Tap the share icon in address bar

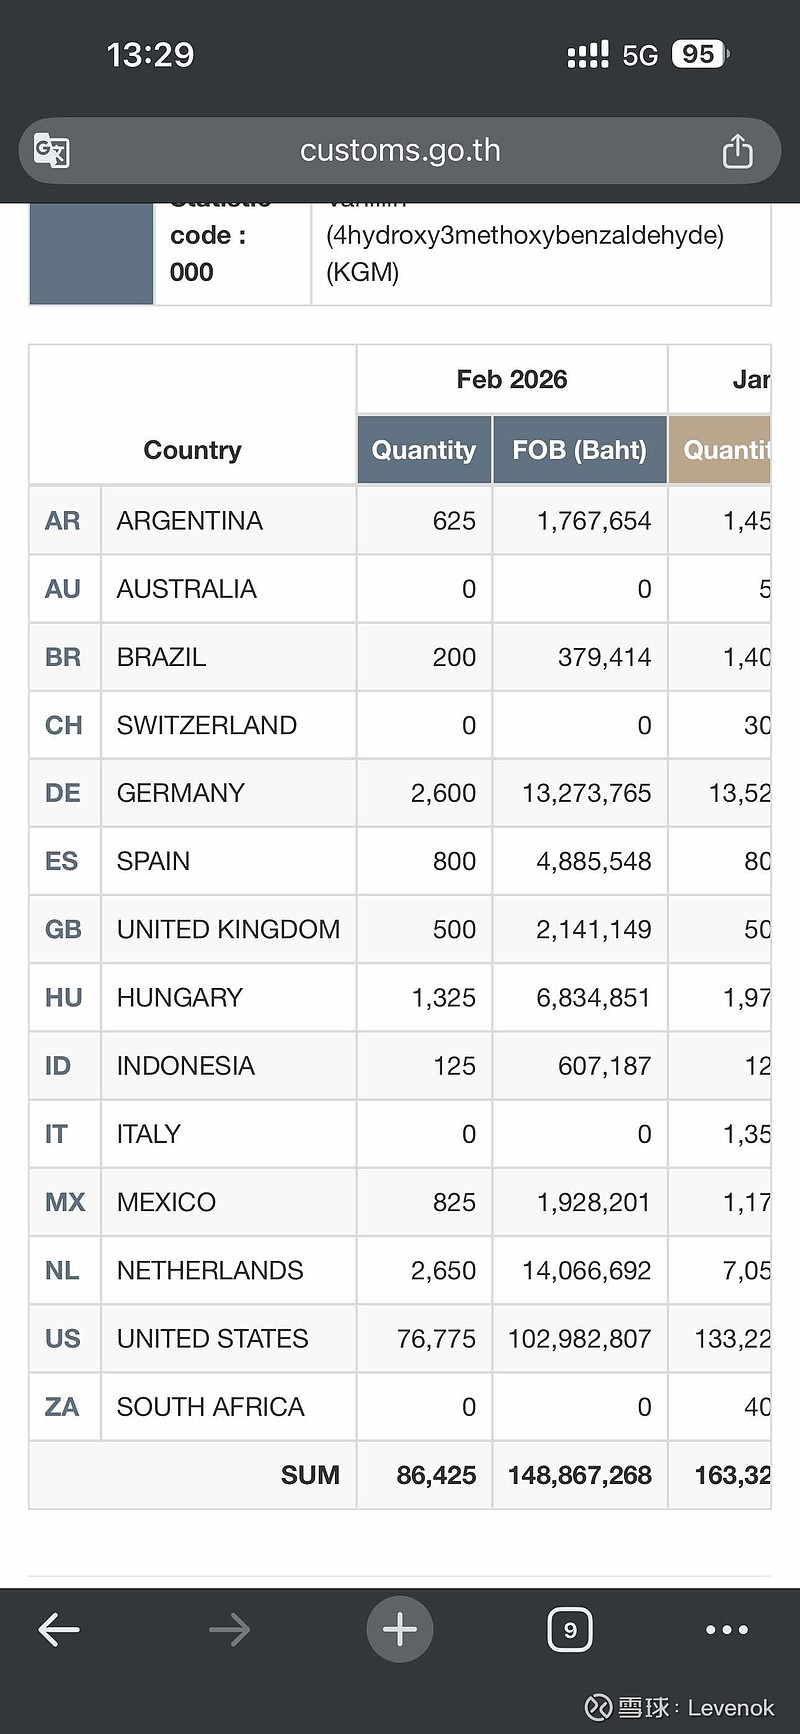point(737,151)
